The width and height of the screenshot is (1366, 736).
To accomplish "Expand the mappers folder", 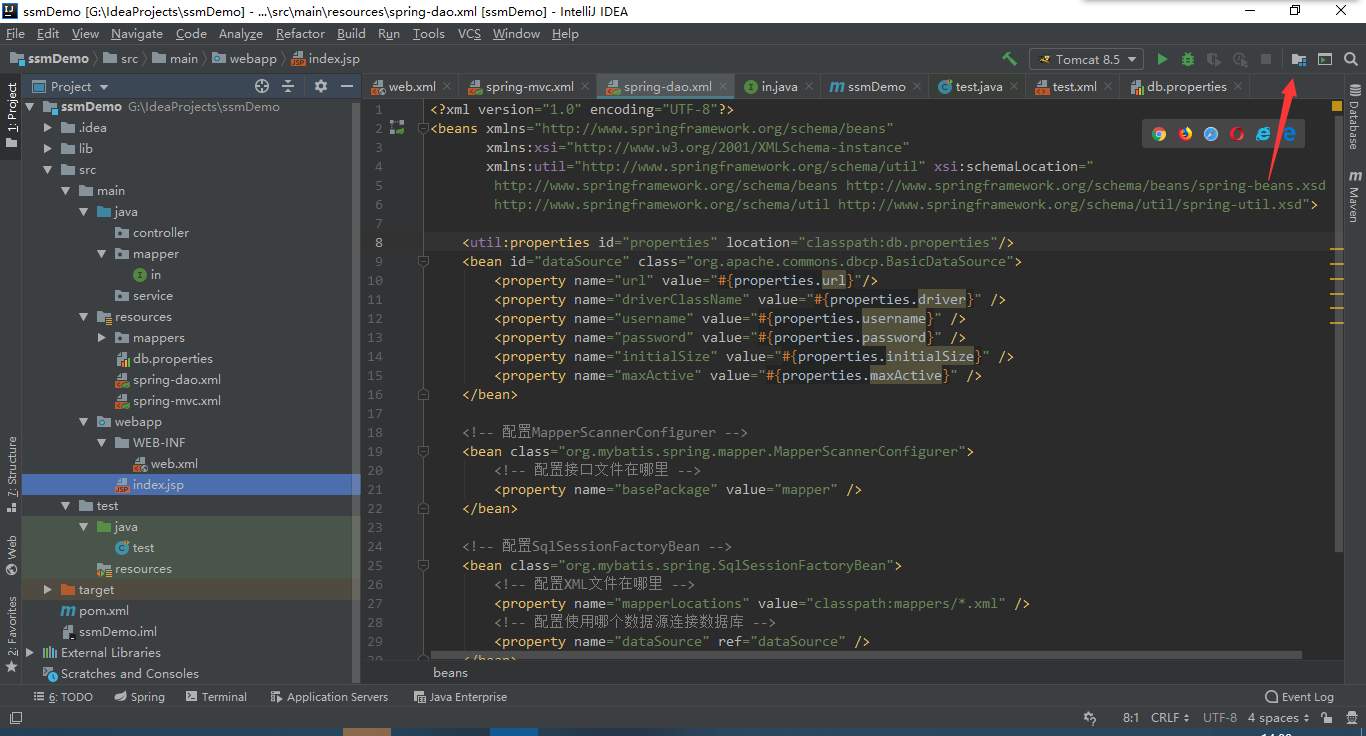I will pos(102,338).
